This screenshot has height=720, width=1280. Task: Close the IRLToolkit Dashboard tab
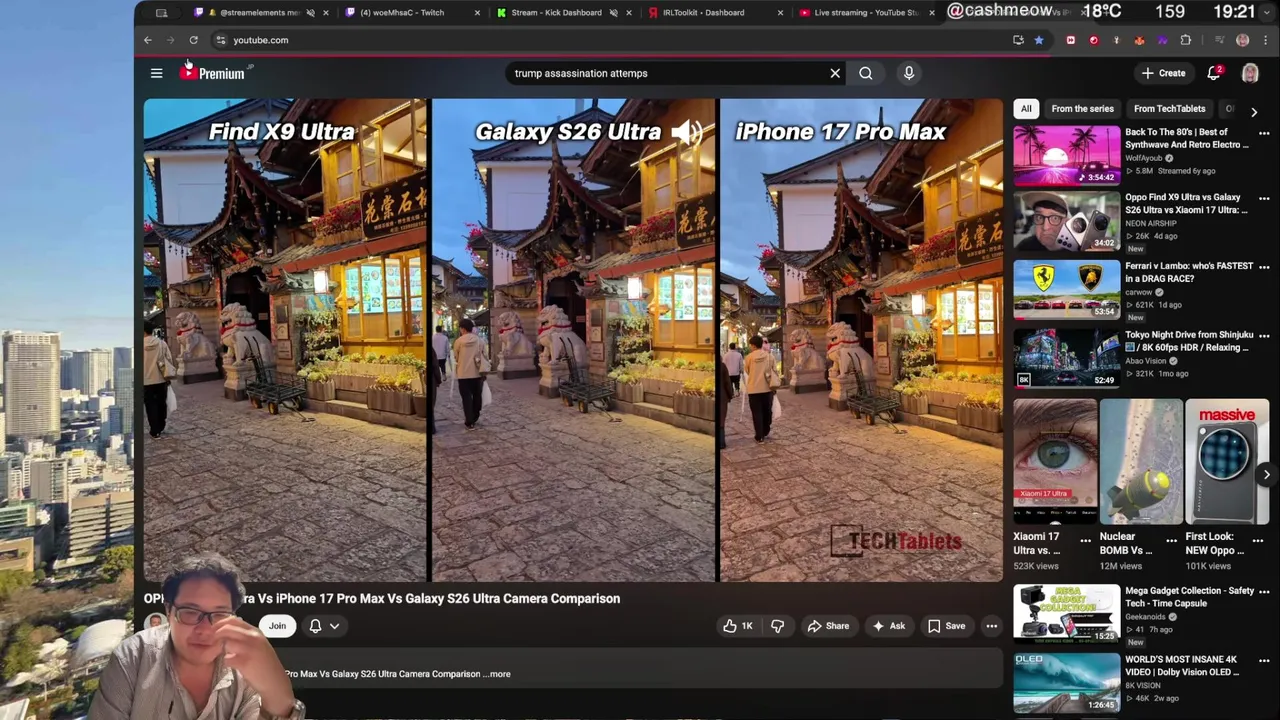[781, 13]
